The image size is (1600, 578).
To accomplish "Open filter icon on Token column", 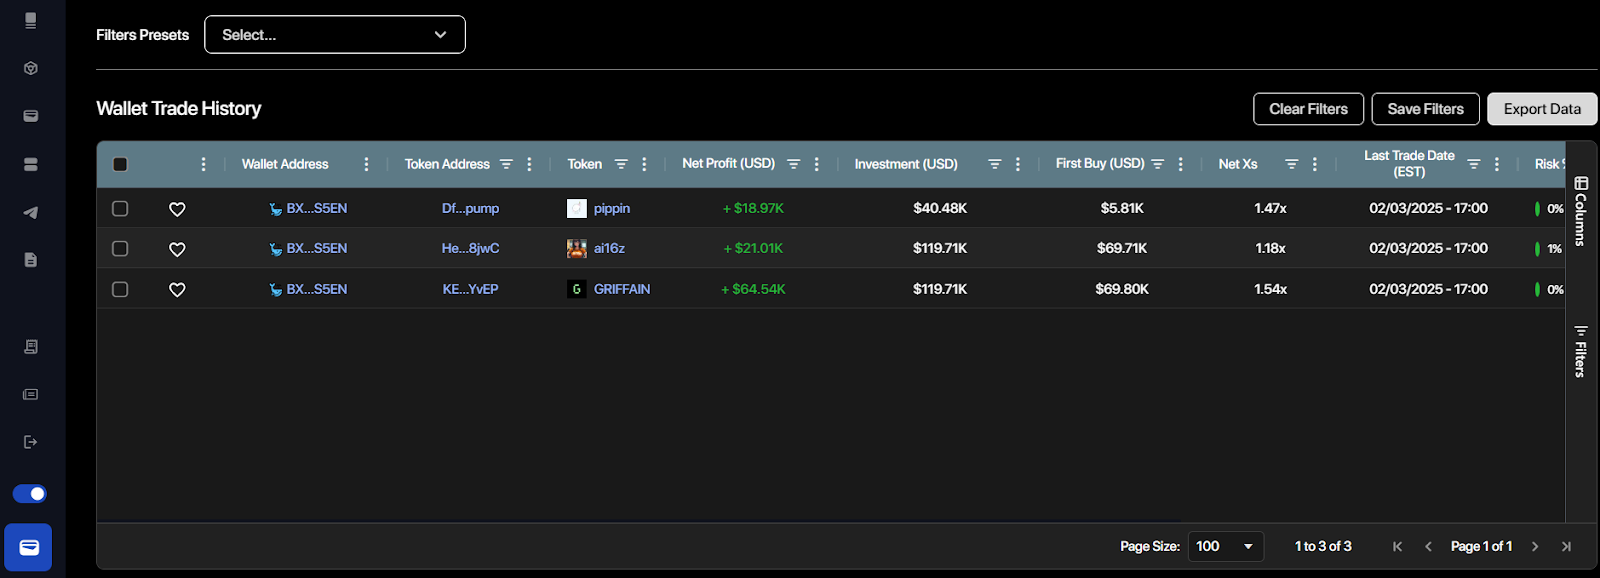I will click(x=621, y=164).
